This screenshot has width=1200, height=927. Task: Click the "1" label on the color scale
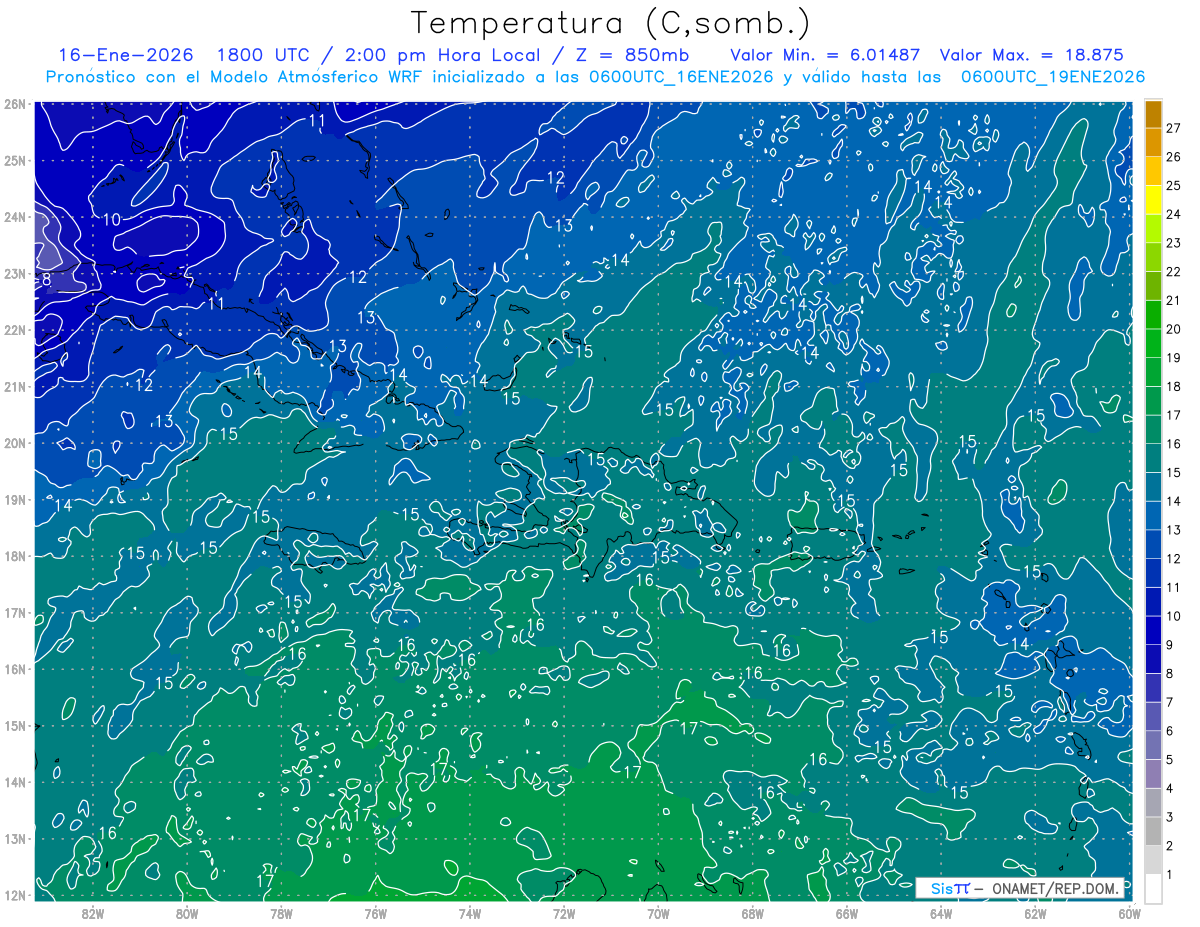click(1170, 875)
